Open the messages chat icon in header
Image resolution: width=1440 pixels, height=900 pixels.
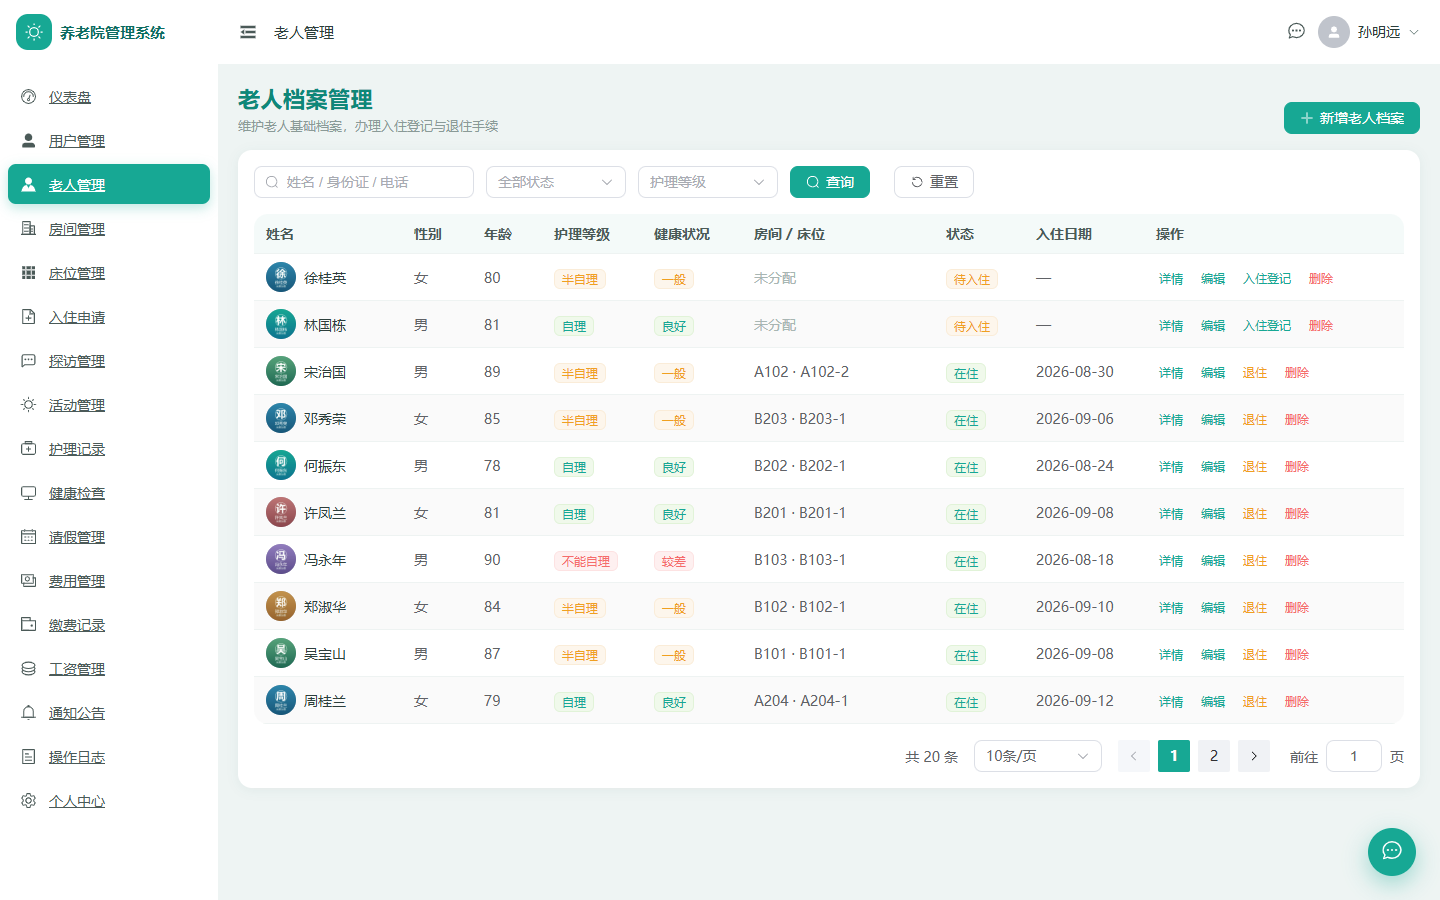pos(1296,31)
